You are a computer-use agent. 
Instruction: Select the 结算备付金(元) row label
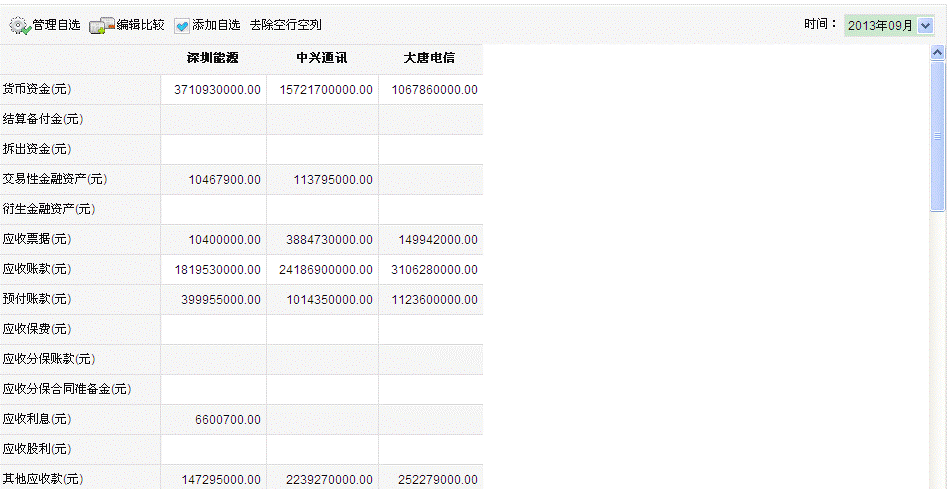tap(43, 120)
